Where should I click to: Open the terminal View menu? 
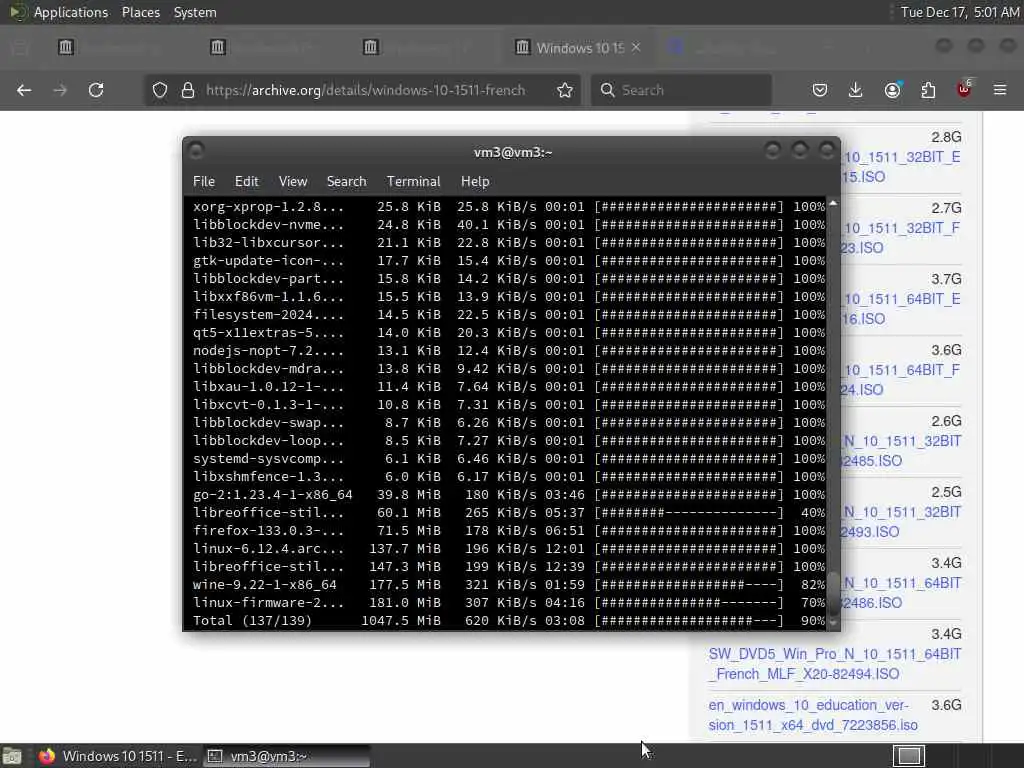point(293,182)
